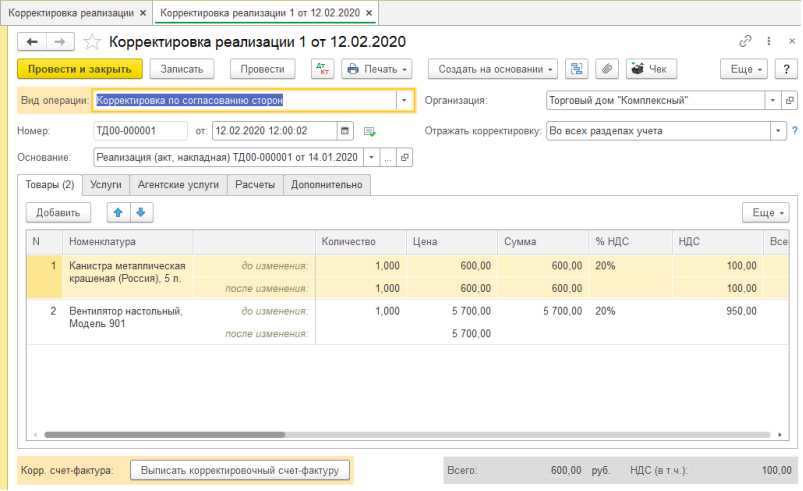
Task: Click сумма 5 700,00 in Вентилятор до изменения
Action: pos(562,311)
